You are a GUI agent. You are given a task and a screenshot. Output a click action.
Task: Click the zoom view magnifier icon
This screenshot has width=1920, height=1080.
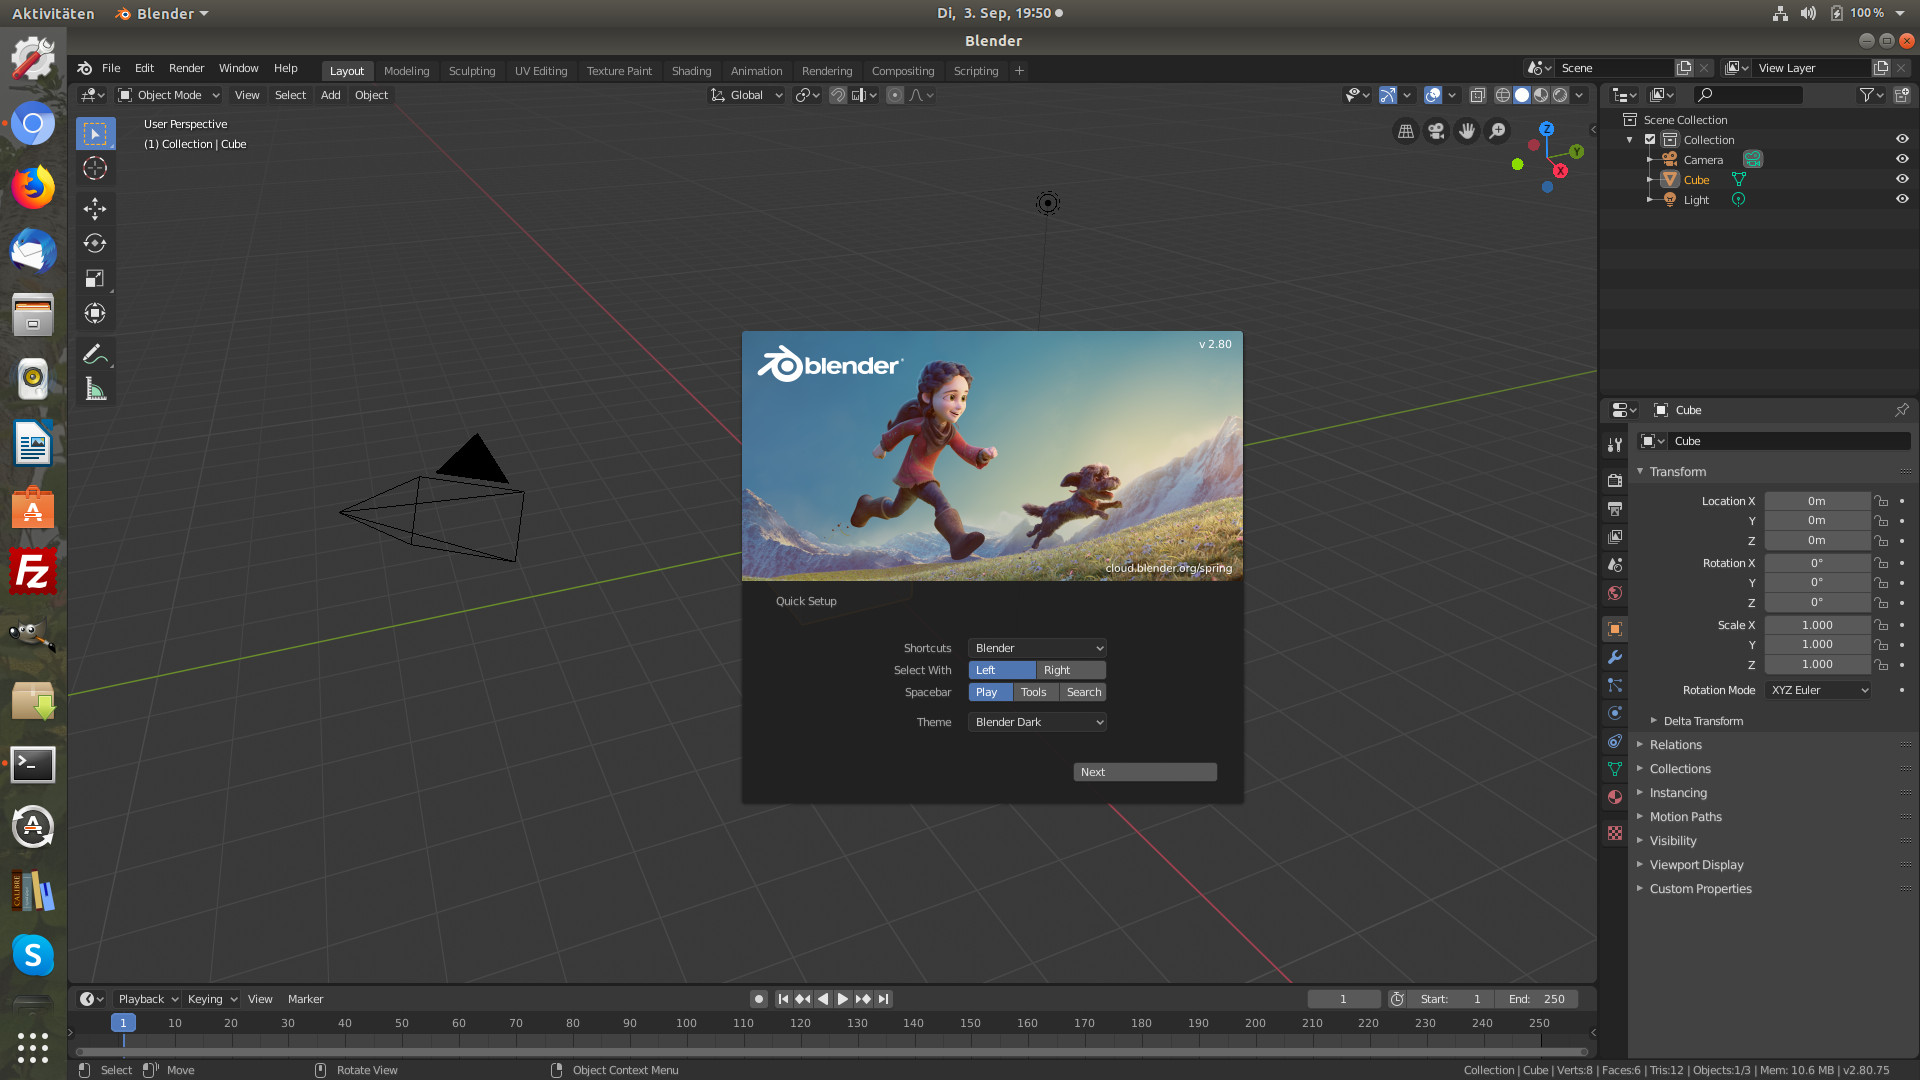(1497, 131)
